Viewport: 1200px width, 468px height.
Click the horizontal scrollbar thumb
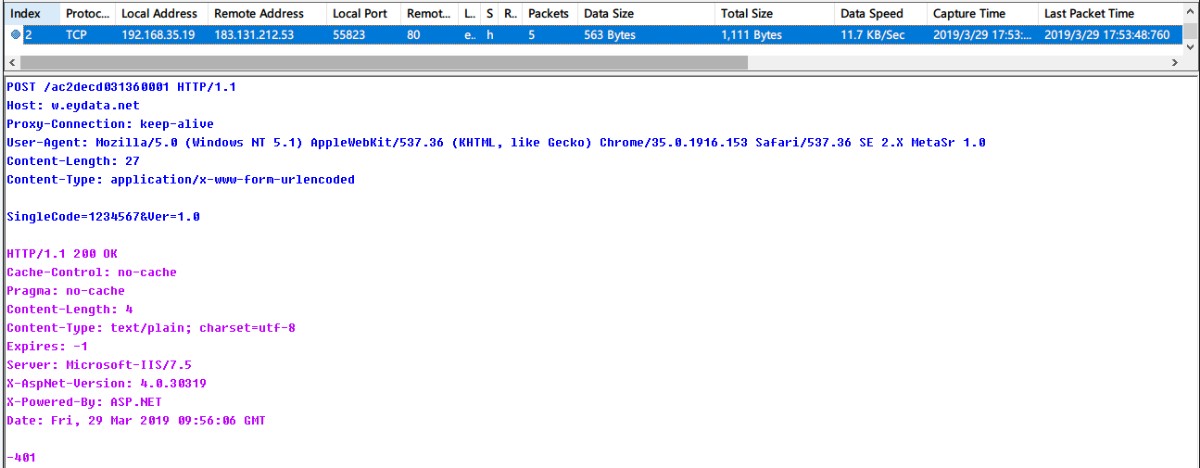click(383, 62)
